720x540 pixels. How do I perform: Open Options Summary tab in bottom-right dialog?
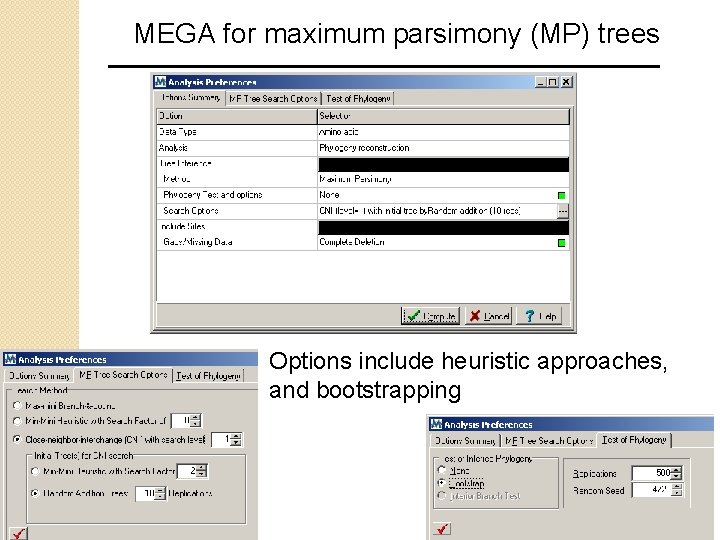tap(465, 441)
